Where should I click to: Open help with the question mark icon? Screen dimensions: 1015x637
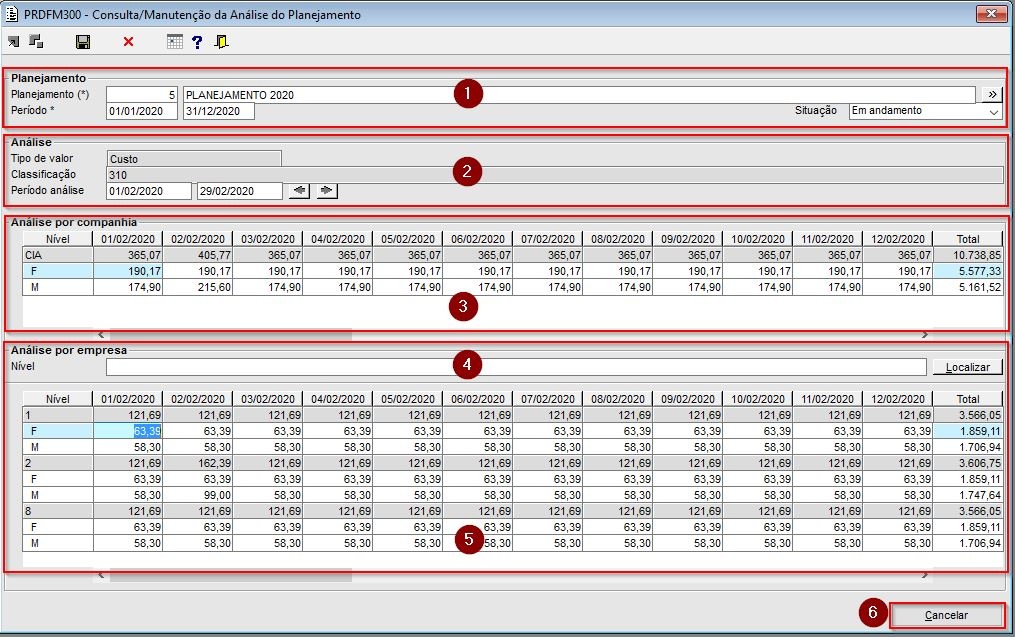click(x=197, y=42)
